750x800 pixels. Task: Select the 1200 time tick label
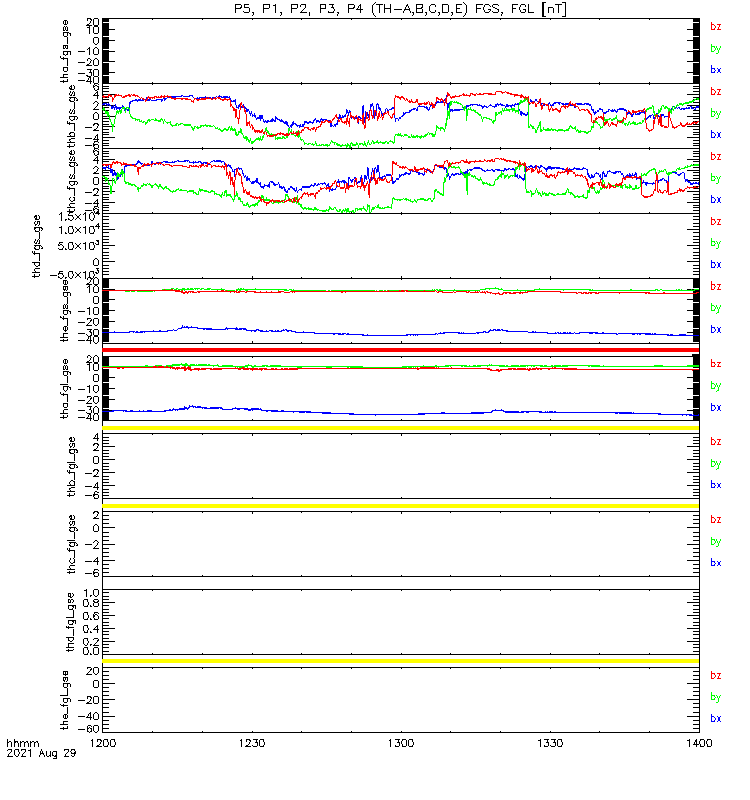[103, 743]
